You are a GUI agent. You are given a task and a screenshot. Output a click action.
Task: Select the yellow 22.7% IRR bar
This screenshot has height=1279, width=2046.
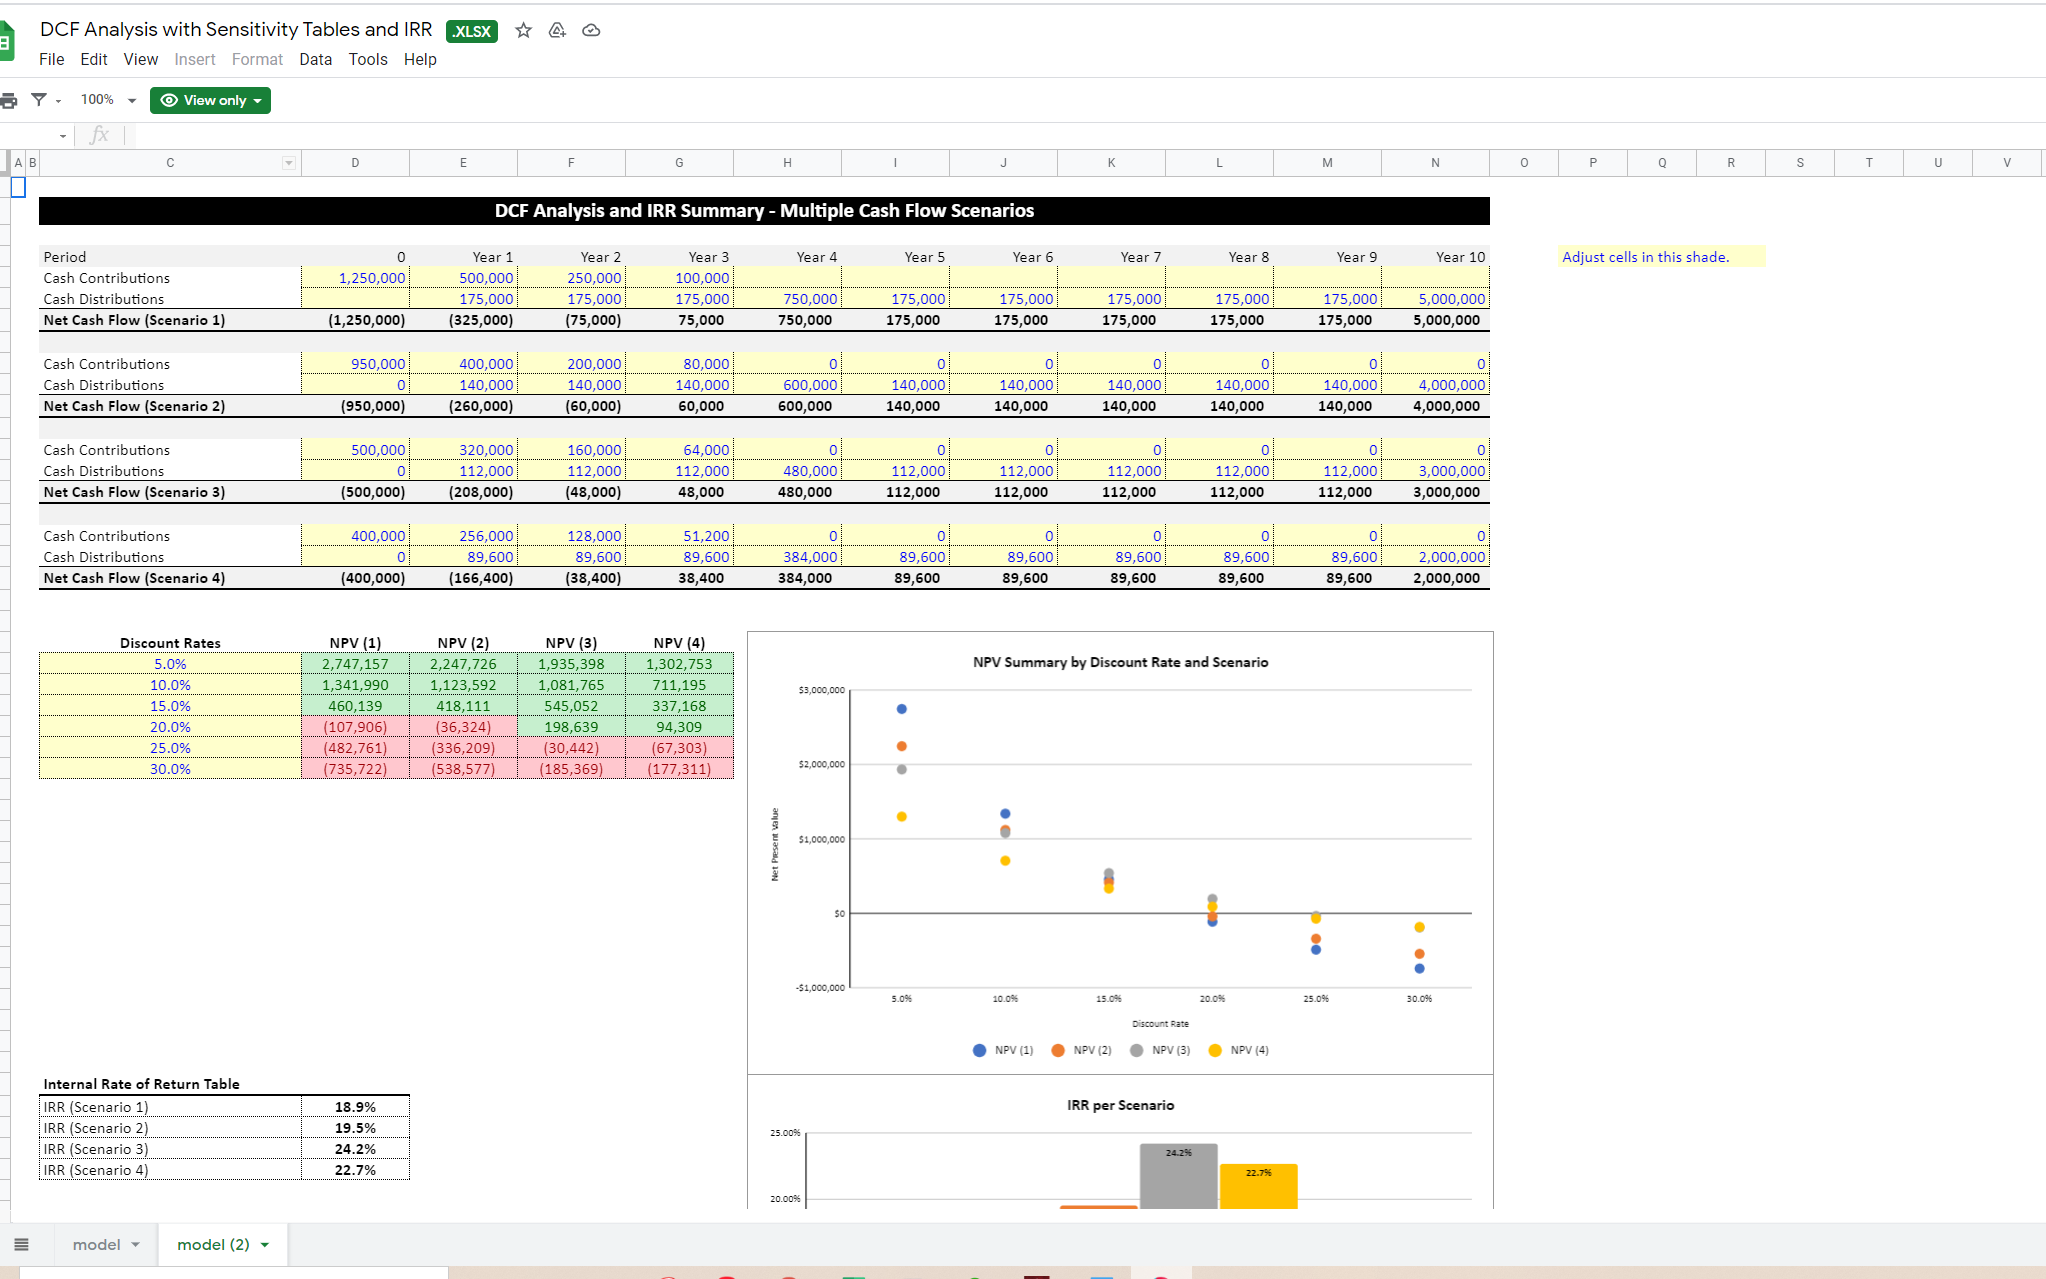1258,1186
